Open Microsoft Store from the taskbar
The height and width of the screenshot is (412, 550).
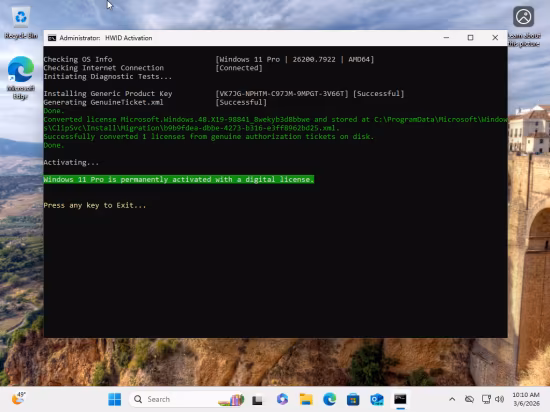(x=353, y=399)
